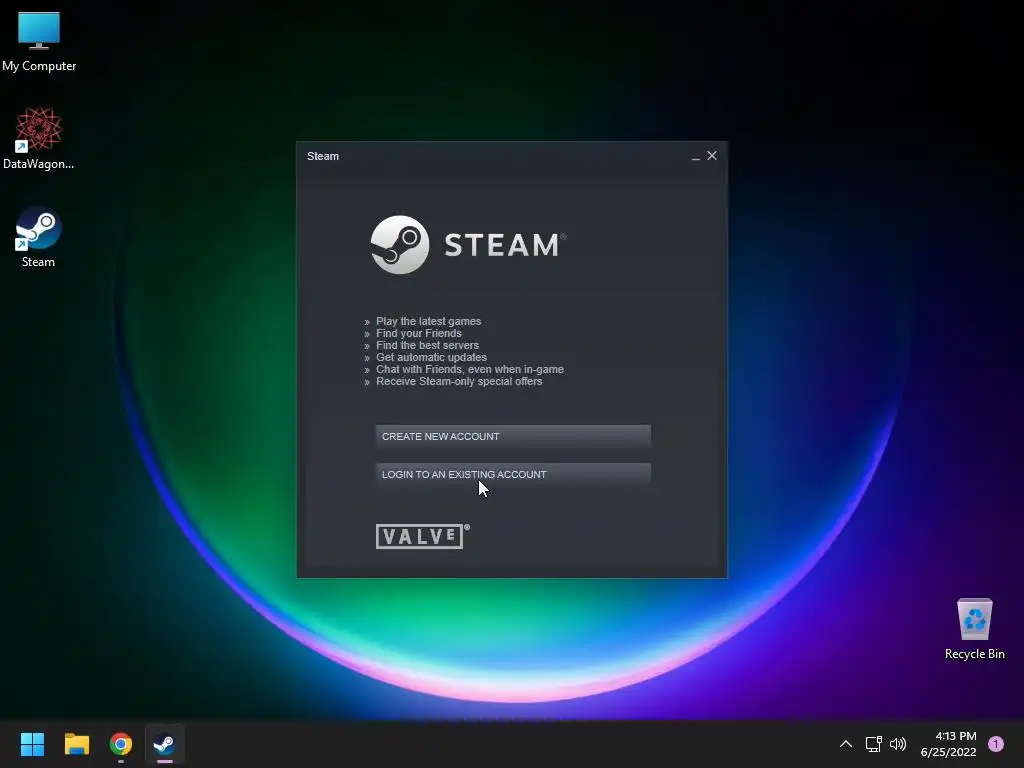
Task: Select the My Computer desktop icon
Action: tap(39, 42)
